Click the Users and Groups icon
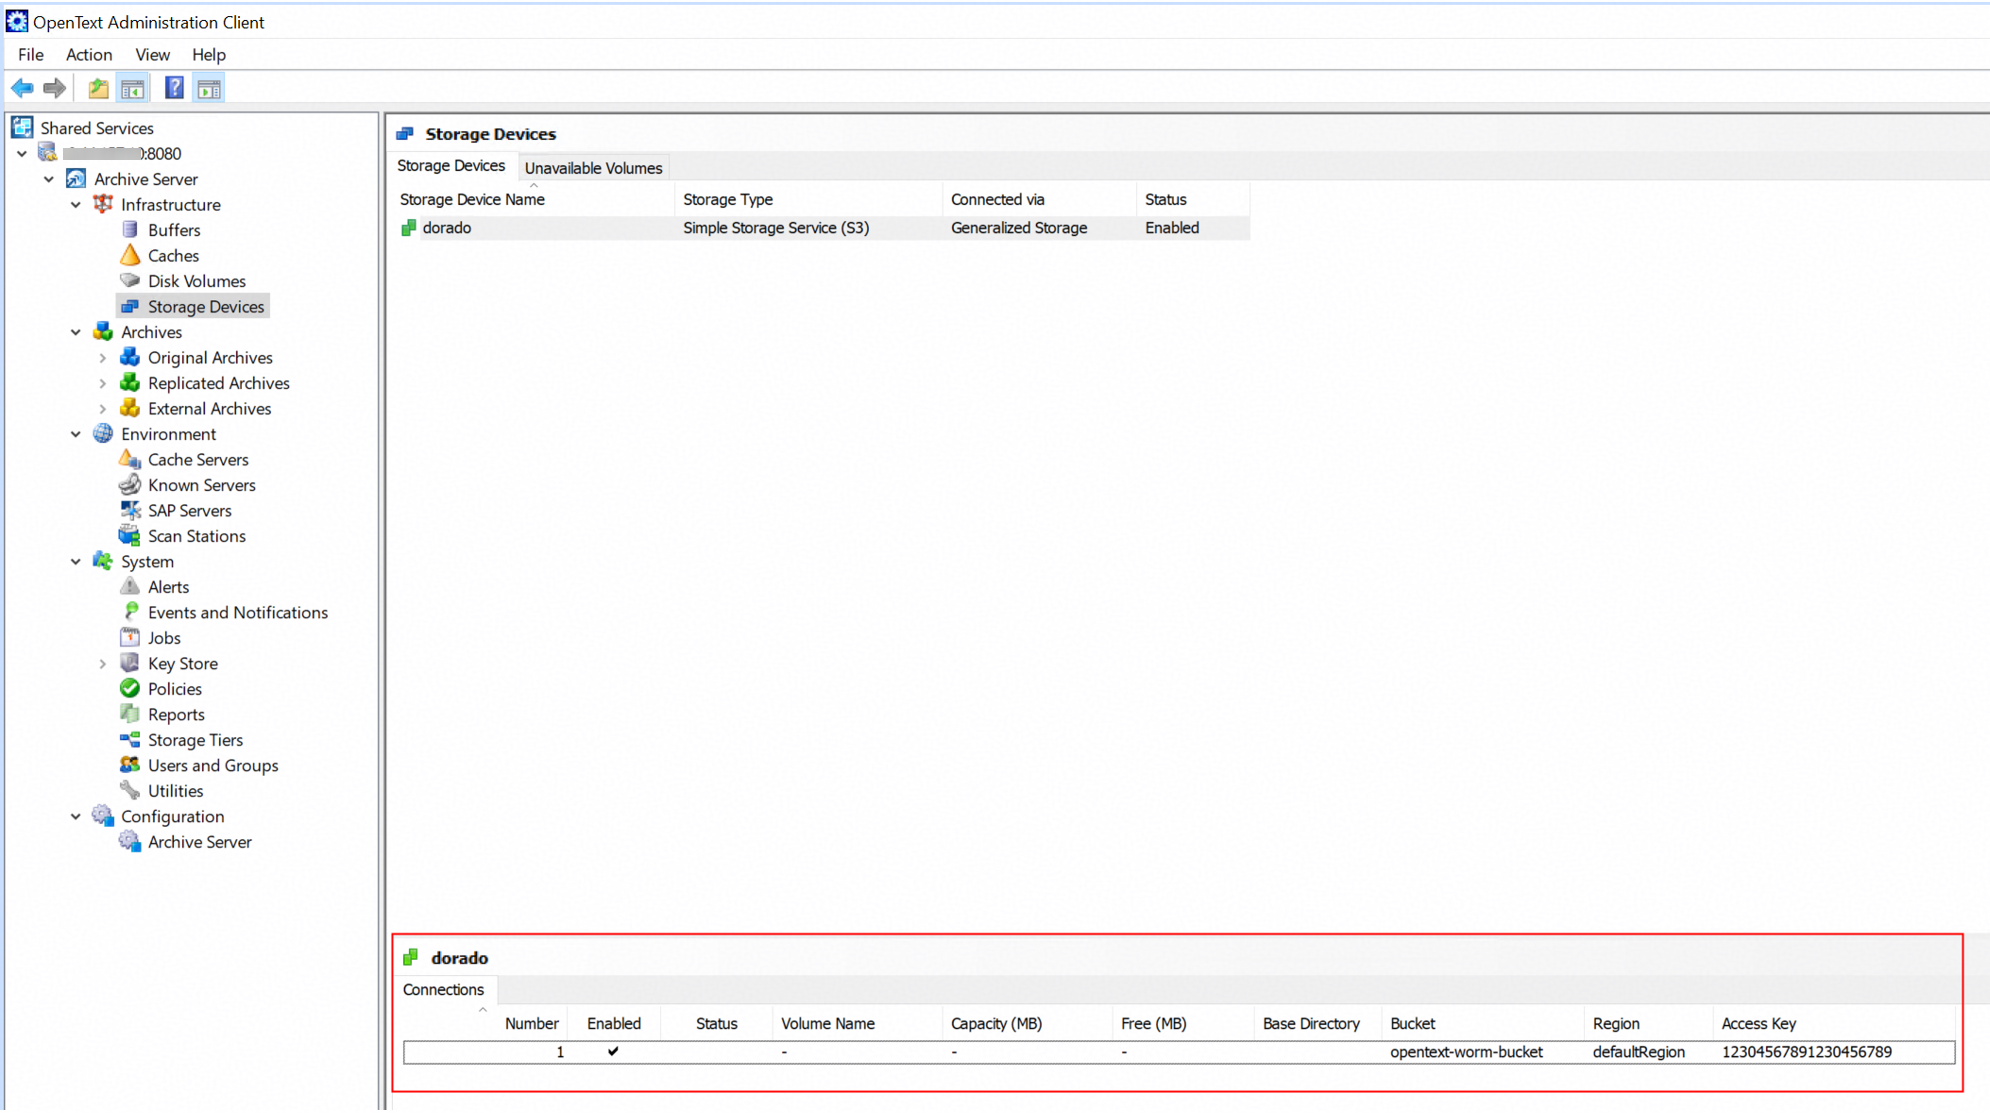The height and width of the screenshot is (1113, 1990). pos(130,766)
